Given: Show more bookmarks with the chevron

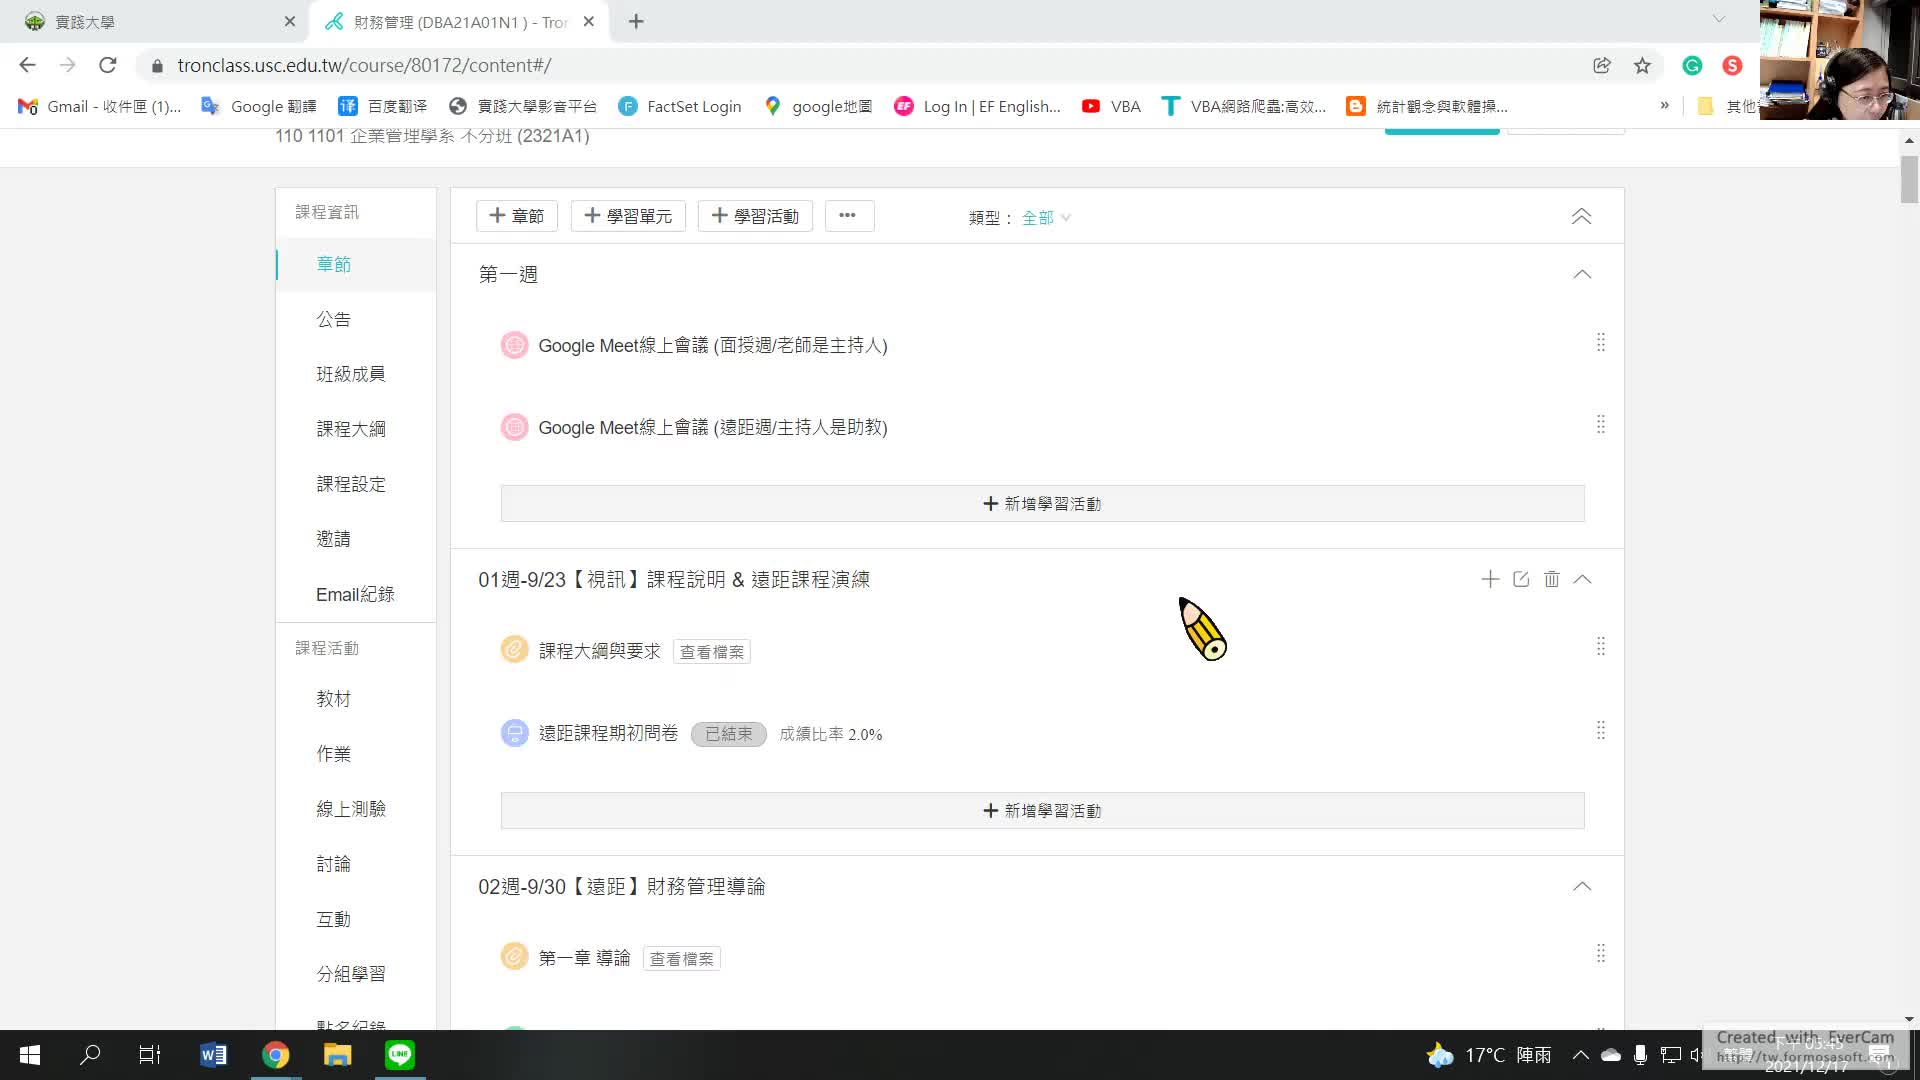Looking at the screenshot, I should (x=1664, y=106).
